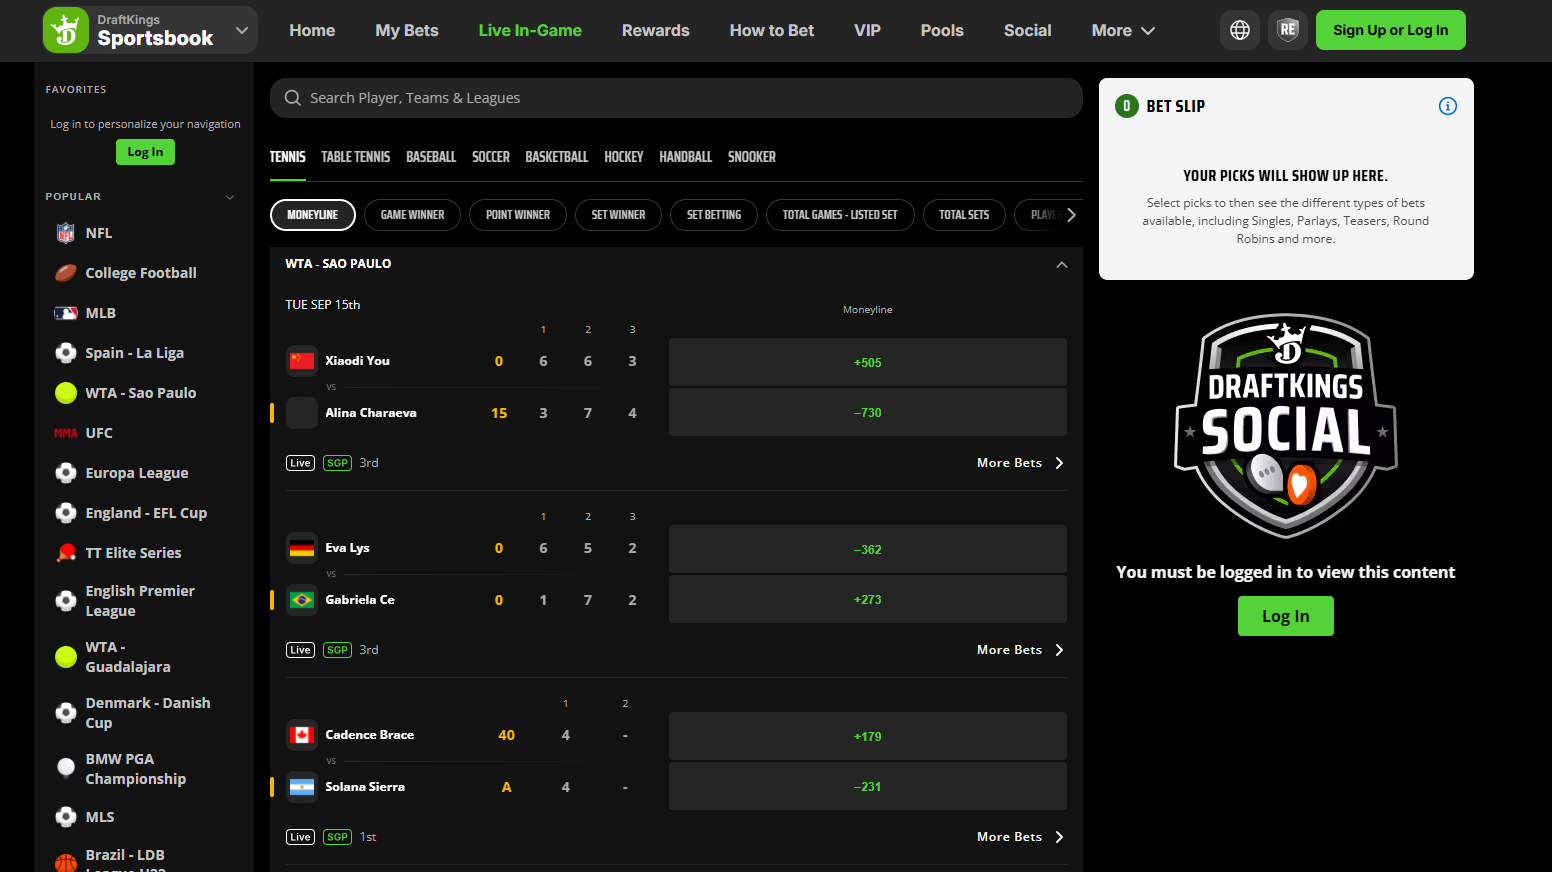Open More Bets for Eva Lys match
The height and width of the screenshot is (872, 1552).
click(x=1020, y=650)
